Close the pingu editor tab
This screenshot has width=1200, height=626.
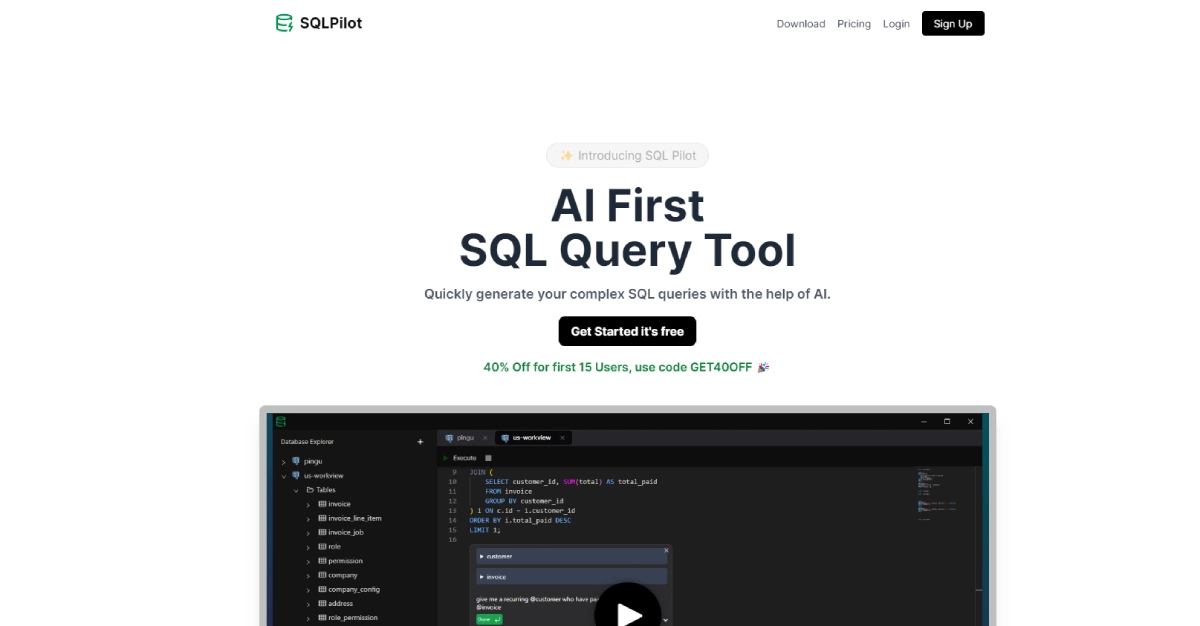(x=485, y=438)
